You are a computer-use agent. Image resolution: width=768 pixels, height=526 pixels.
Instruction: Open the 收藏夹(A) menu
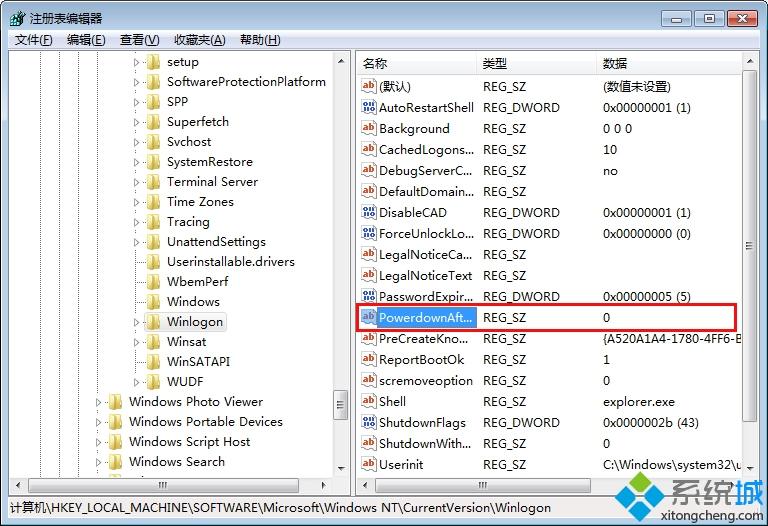pos(199,40)
